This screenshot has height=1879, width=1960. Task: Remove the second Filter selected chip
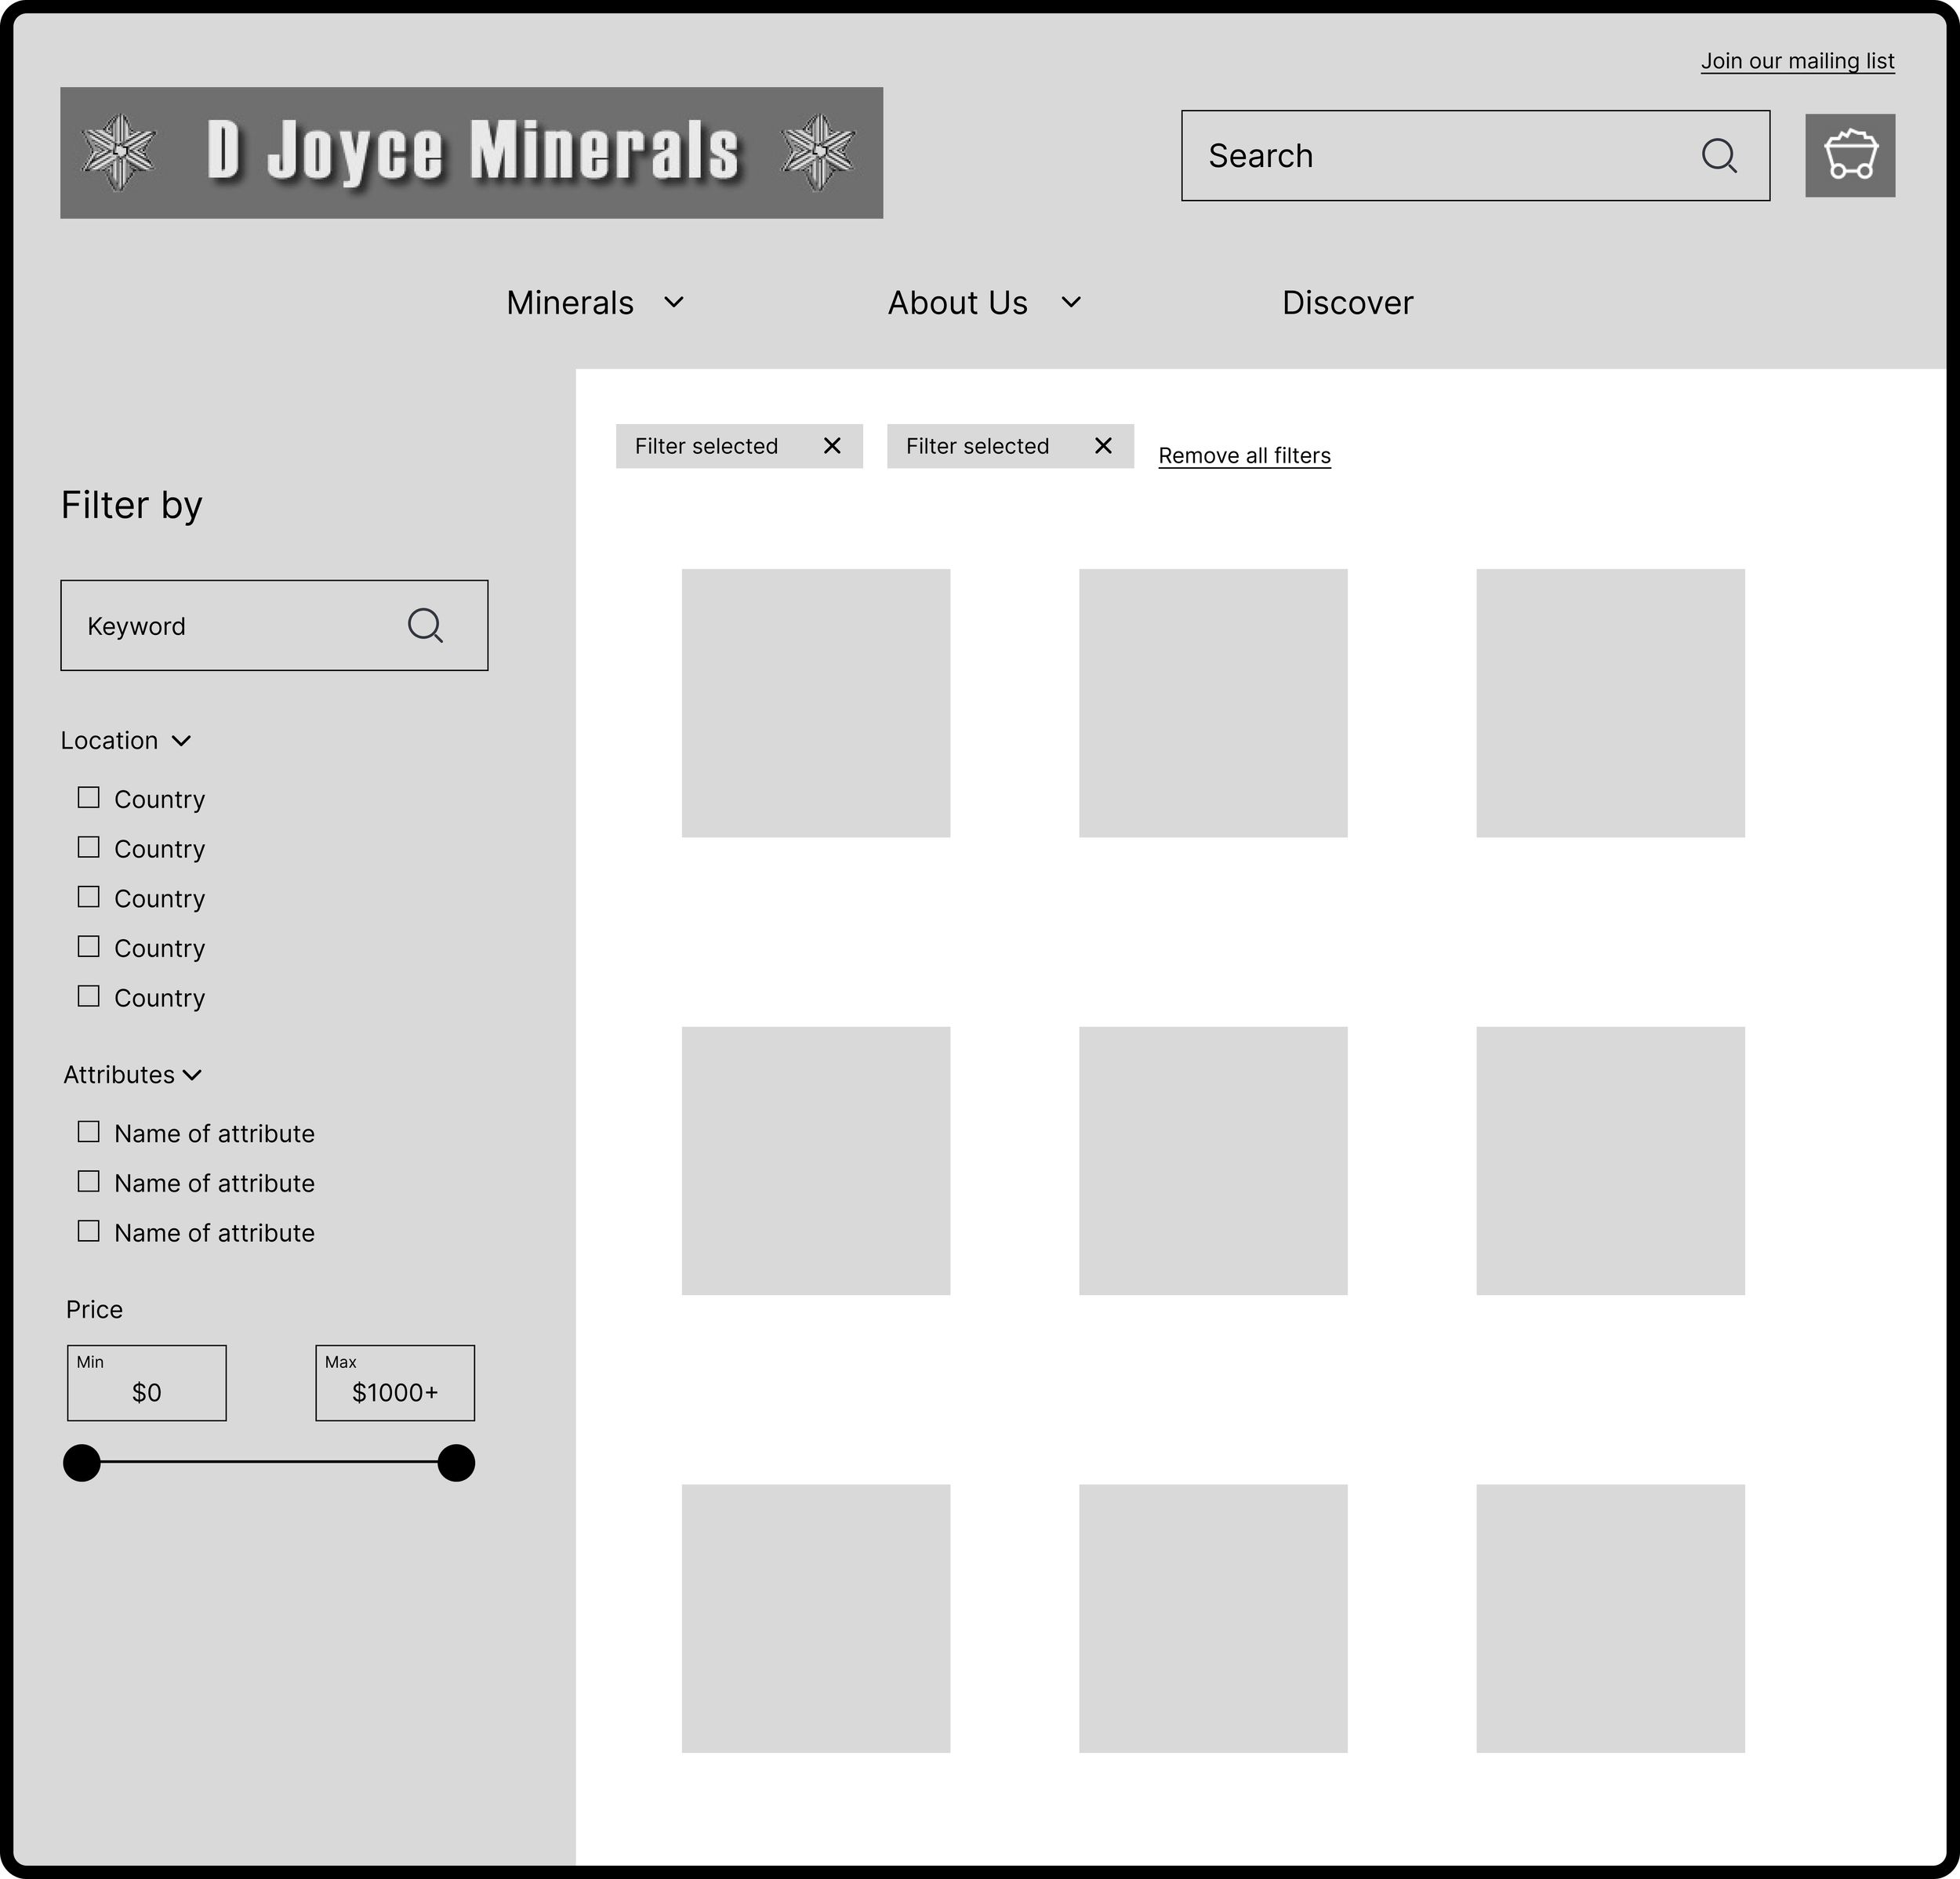1102,446
